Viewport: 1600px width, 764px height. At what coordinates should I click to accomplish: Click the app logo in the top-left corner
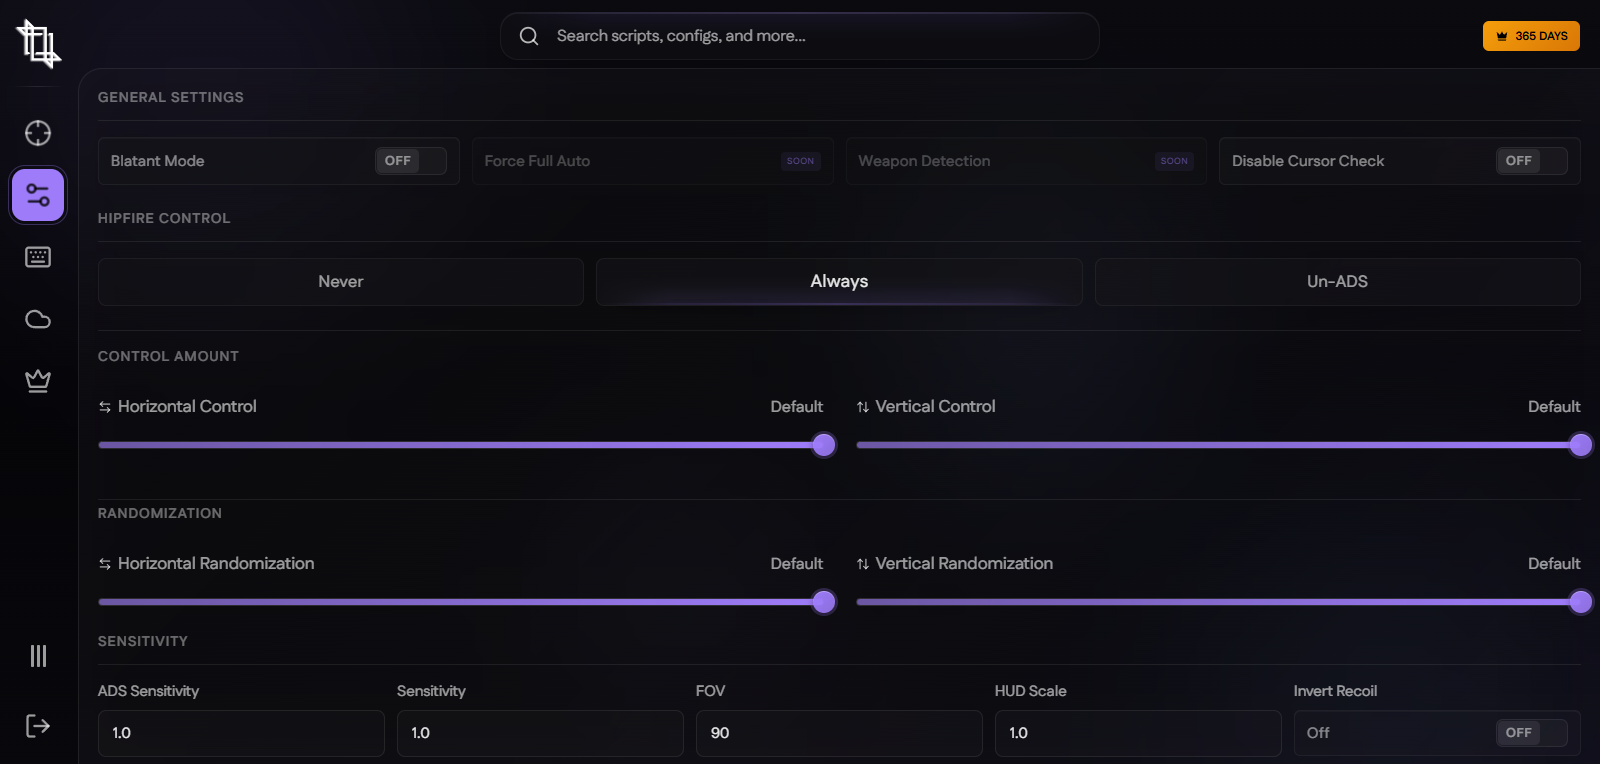tap(38, 44)
